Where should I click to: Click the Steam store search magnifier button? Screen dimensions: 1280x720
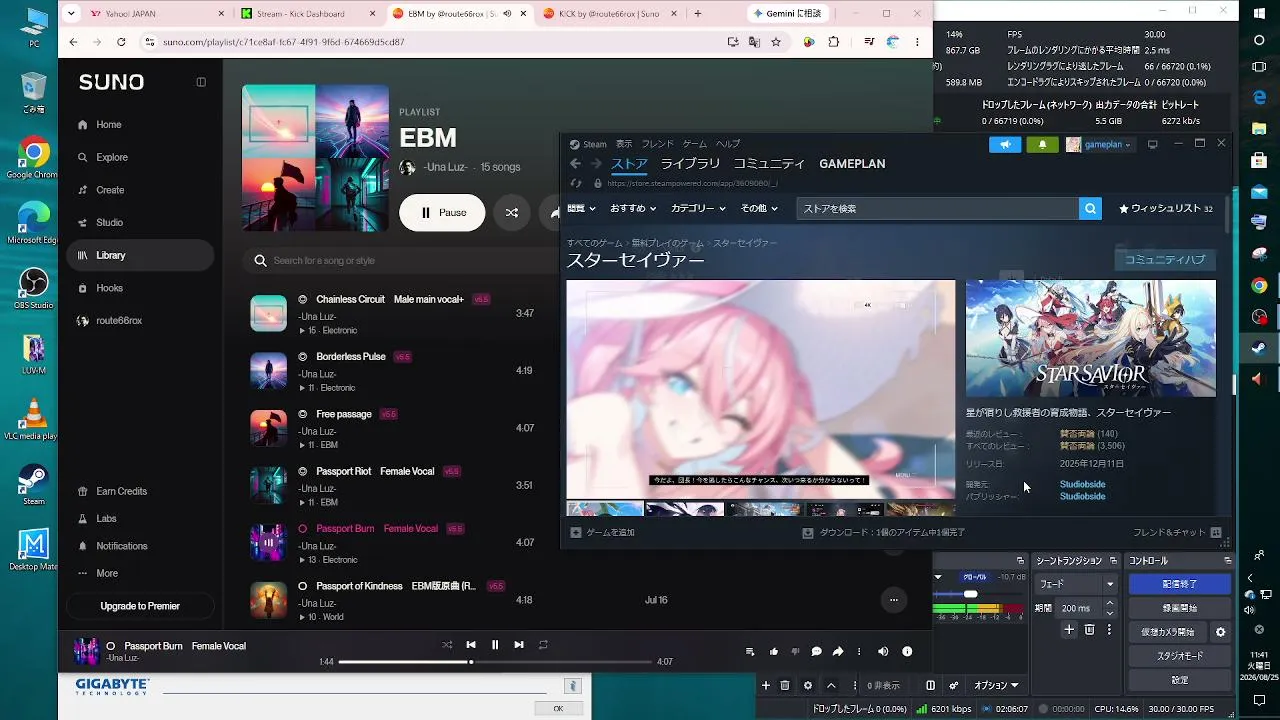coord(1090,209)
